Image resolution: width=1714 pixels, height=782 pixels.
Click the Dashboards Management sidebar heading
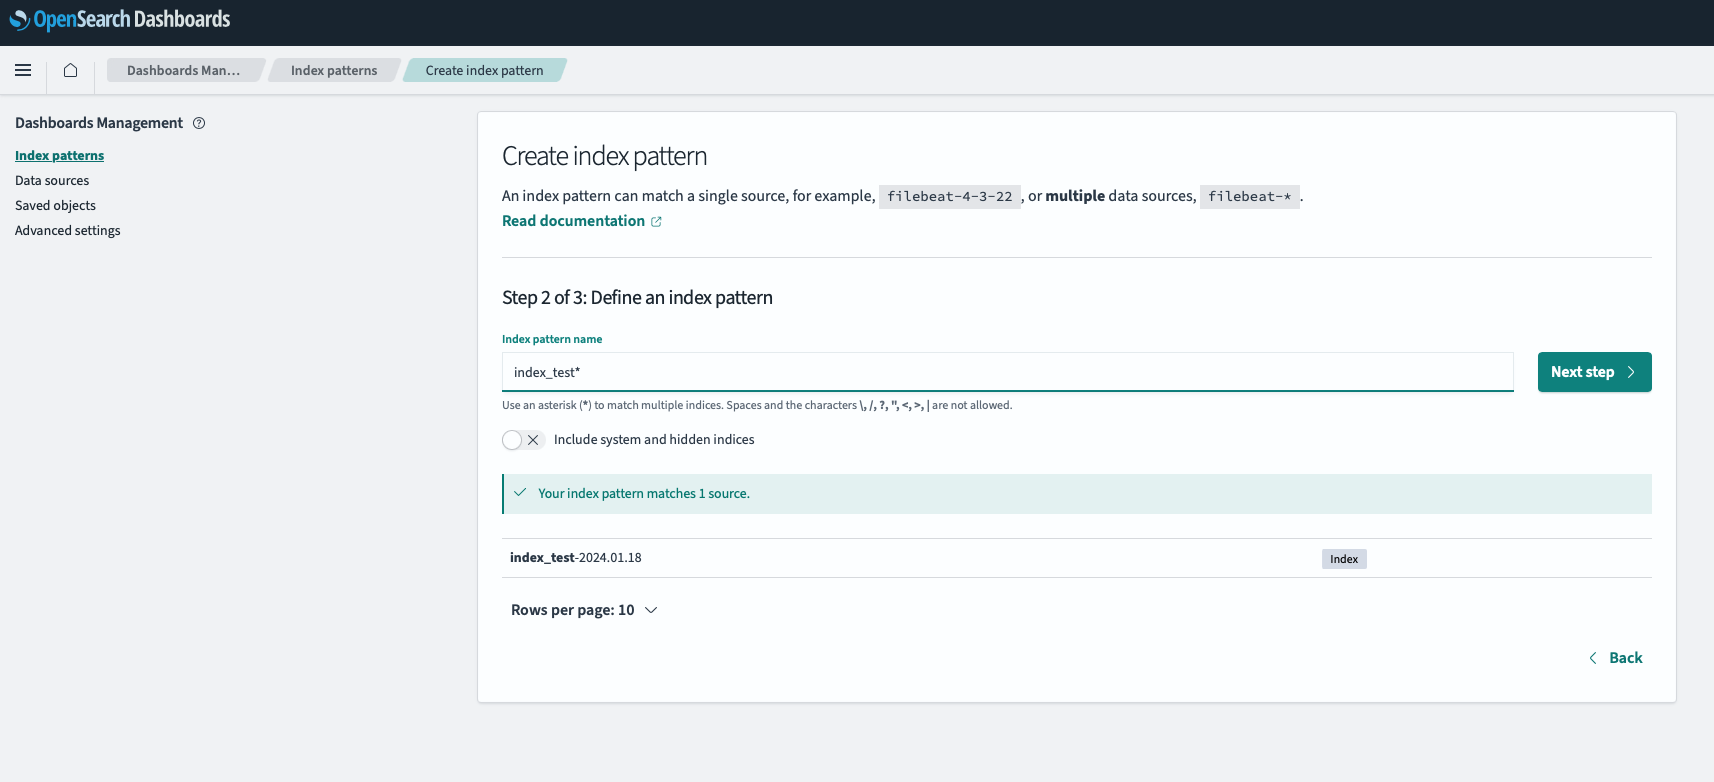(x=99, y=123)
